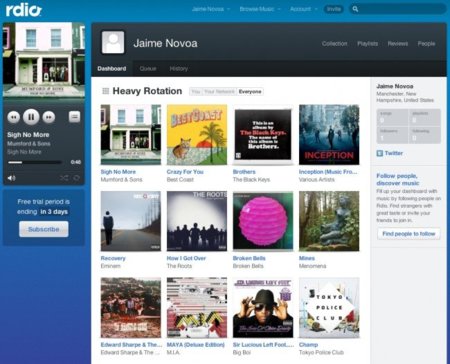Image resolution: width=450 pixels, height=364 pixels.
Task: Switch to the History tab
Action: tap(179, 69)
